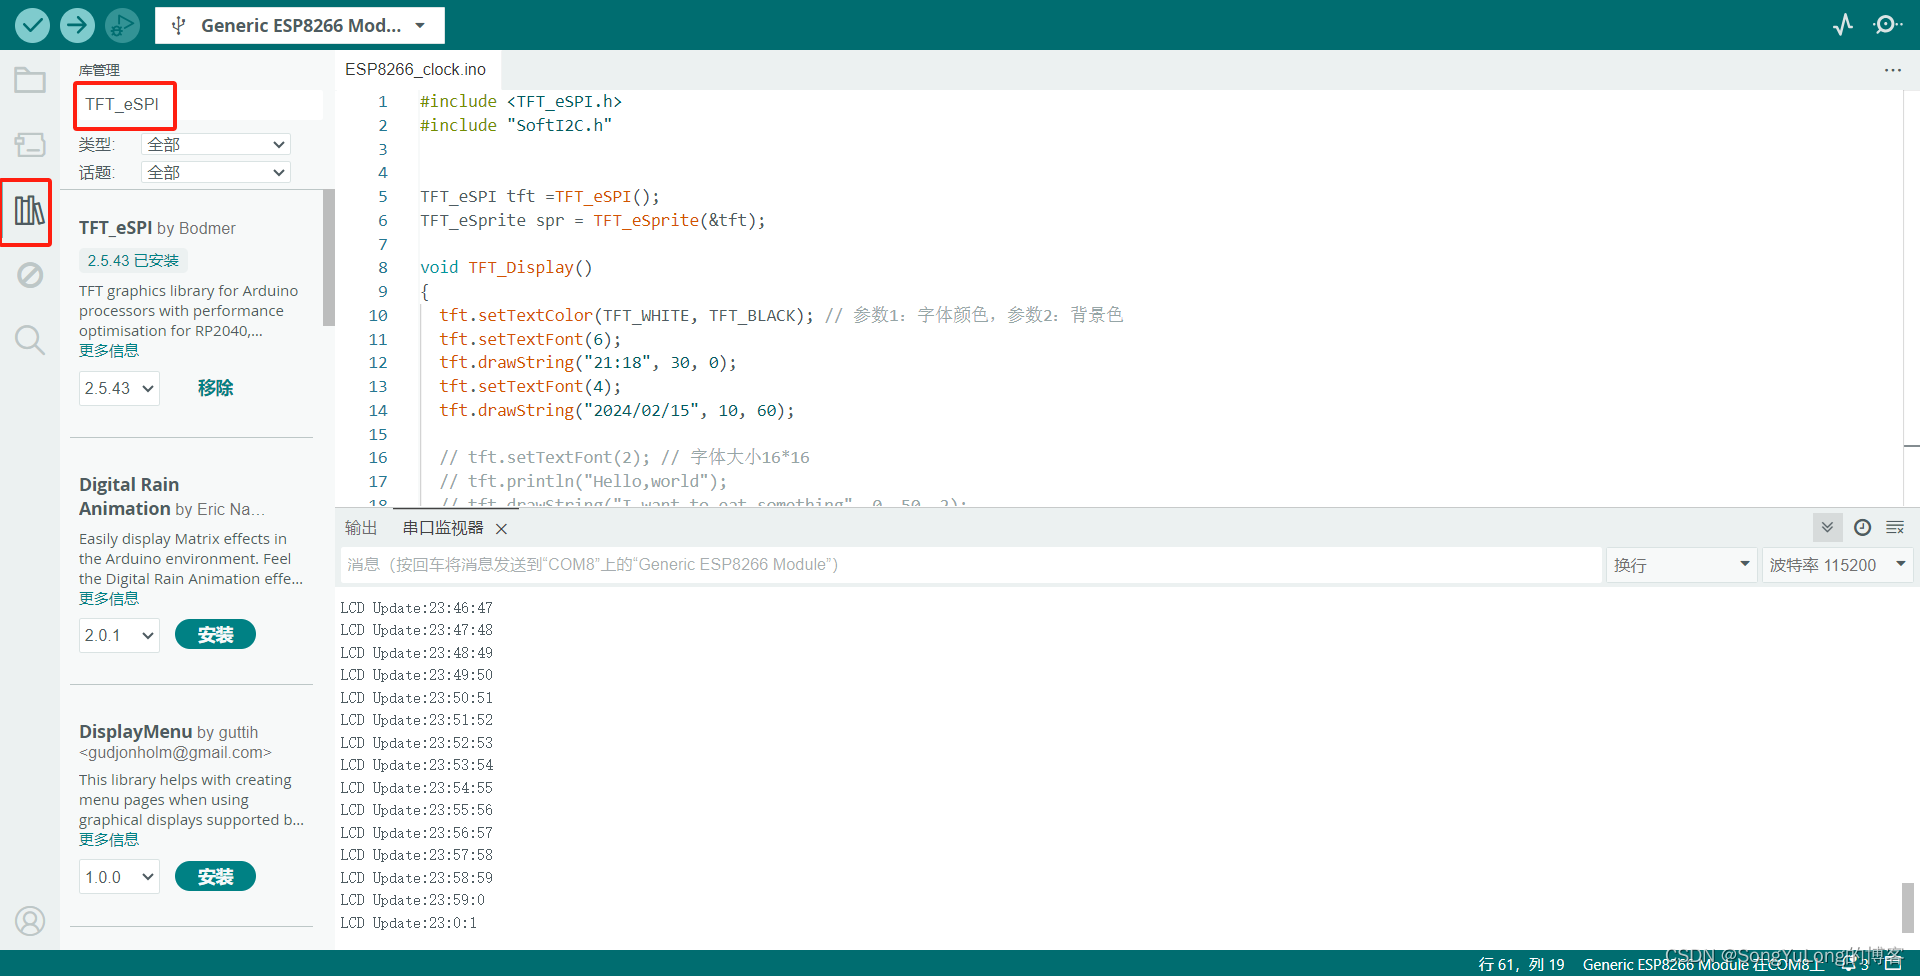Click the serial message input field

[x=970, y=565]
